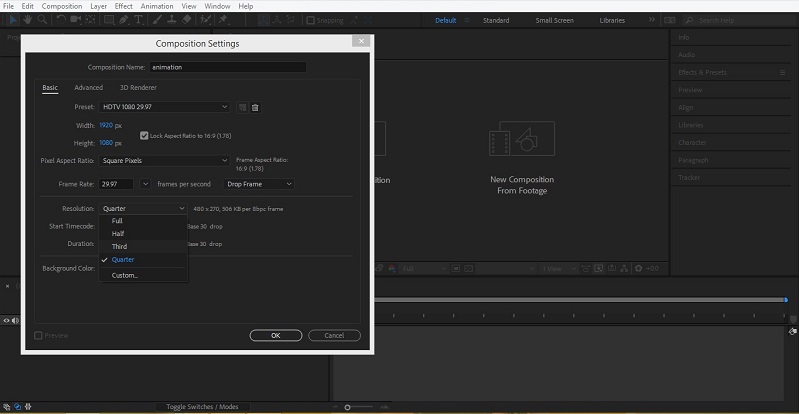Click the viewer region of interest icon

pyautogui.click(x=456, y=268)
